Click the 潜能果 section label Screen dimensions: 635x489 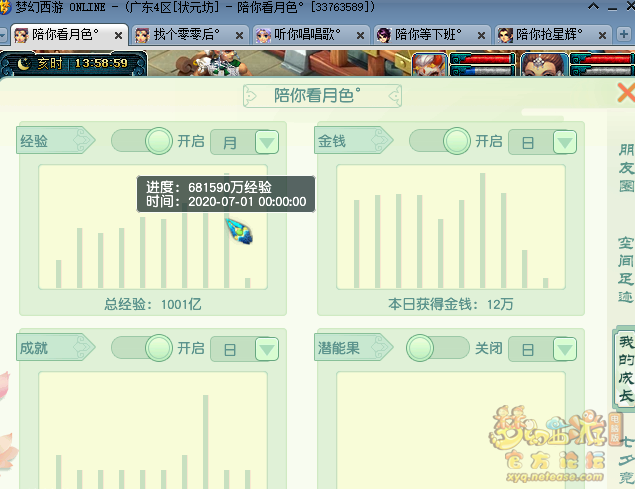coord(354,348)
